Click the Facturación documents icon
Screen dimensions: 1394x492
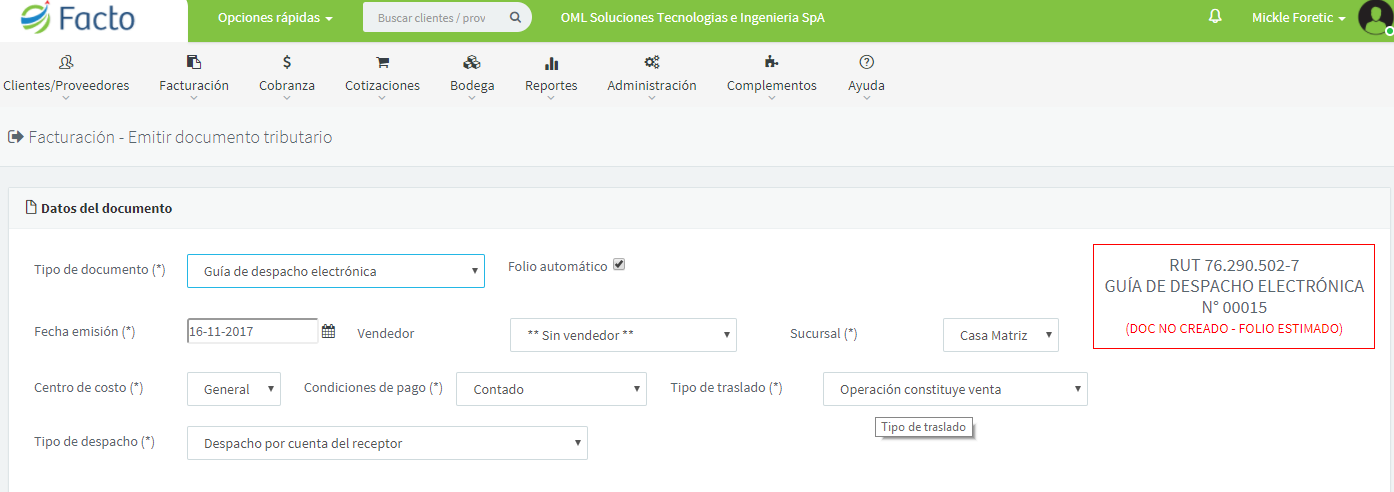(194, 62)
